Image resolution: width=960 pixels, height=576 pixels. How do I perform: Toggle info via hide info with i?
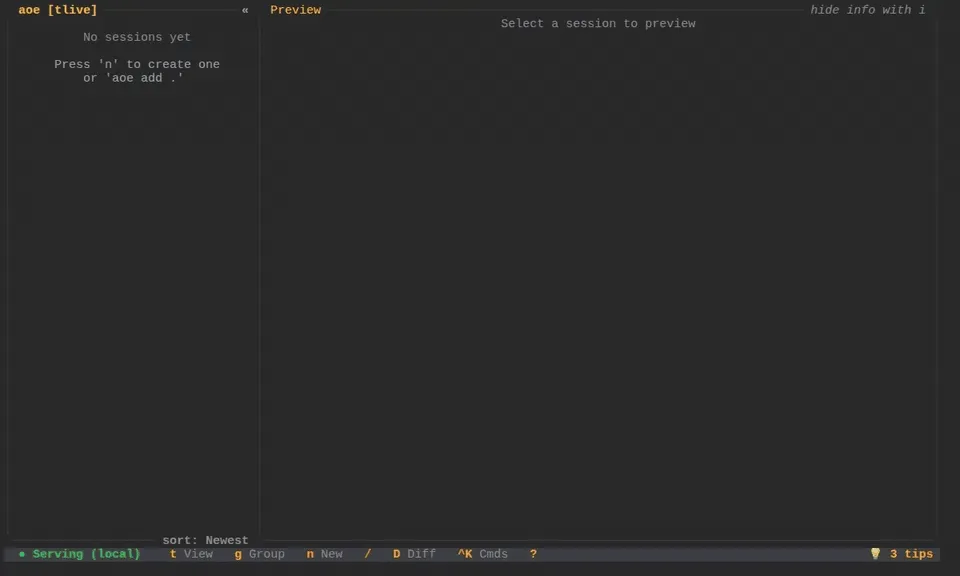coord(868,10)
